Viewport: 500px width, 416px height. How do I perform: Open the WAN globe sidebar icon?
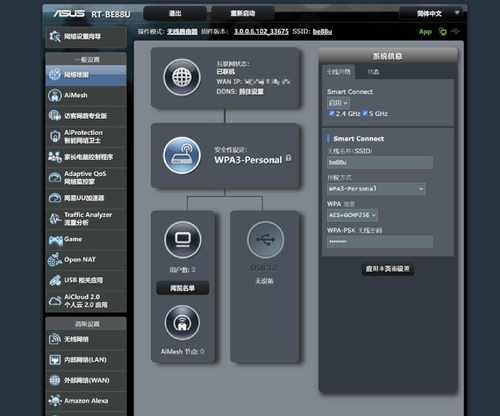tap(55, 380)
